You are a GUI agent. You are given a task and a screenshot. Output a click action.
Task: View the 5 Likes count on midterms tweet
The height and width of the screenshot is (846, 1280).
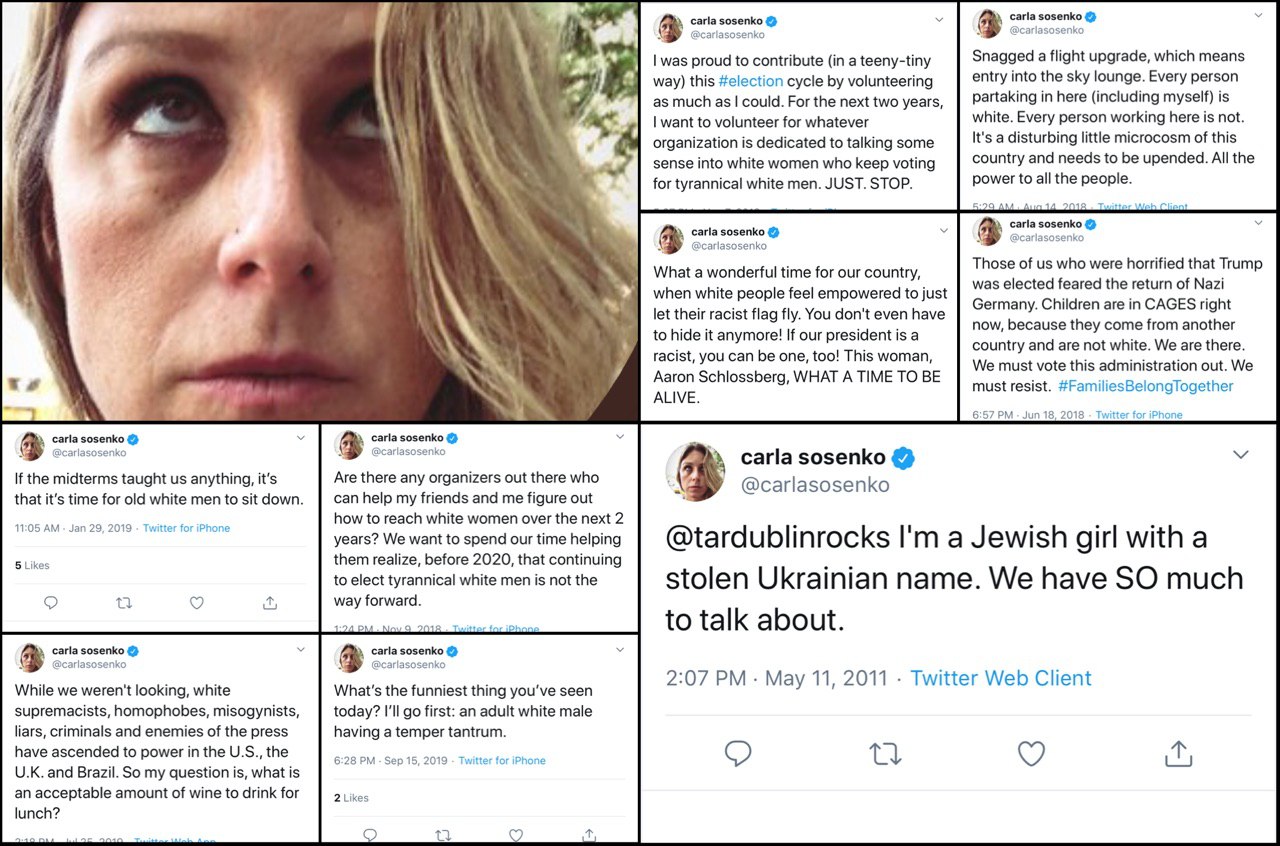click(32, 566)
